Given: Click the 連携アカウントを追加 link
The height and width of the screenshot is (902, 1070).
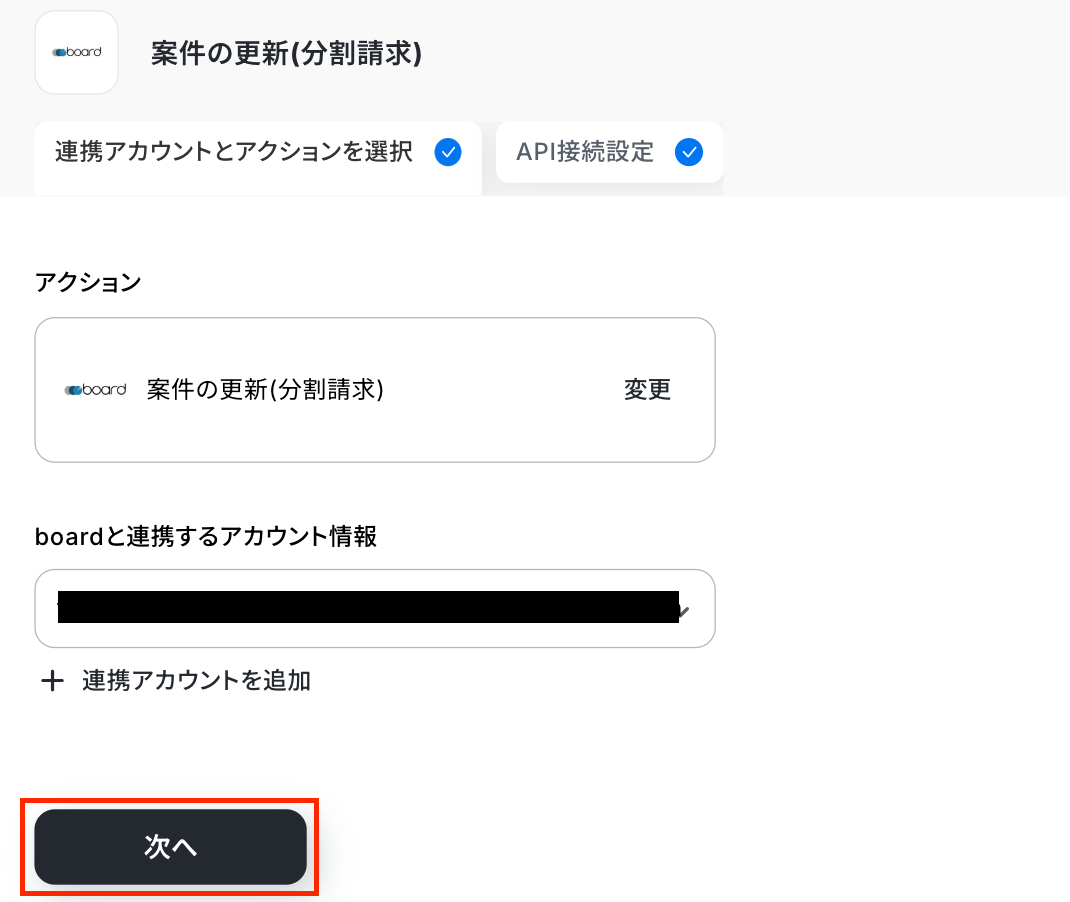Looking at the screenshot, I should pos(196,682).
